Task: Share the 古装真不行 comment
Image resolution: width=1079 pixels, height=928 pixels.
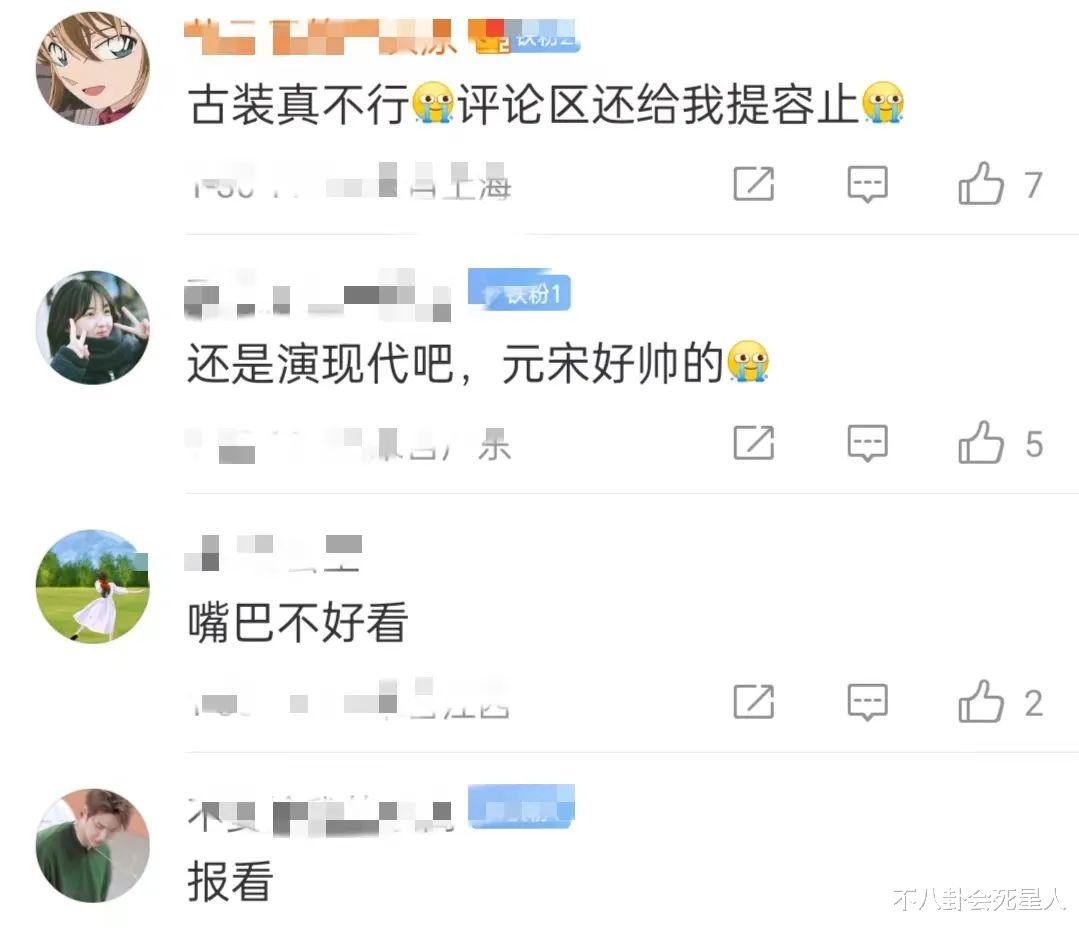Action: point(754,184)
